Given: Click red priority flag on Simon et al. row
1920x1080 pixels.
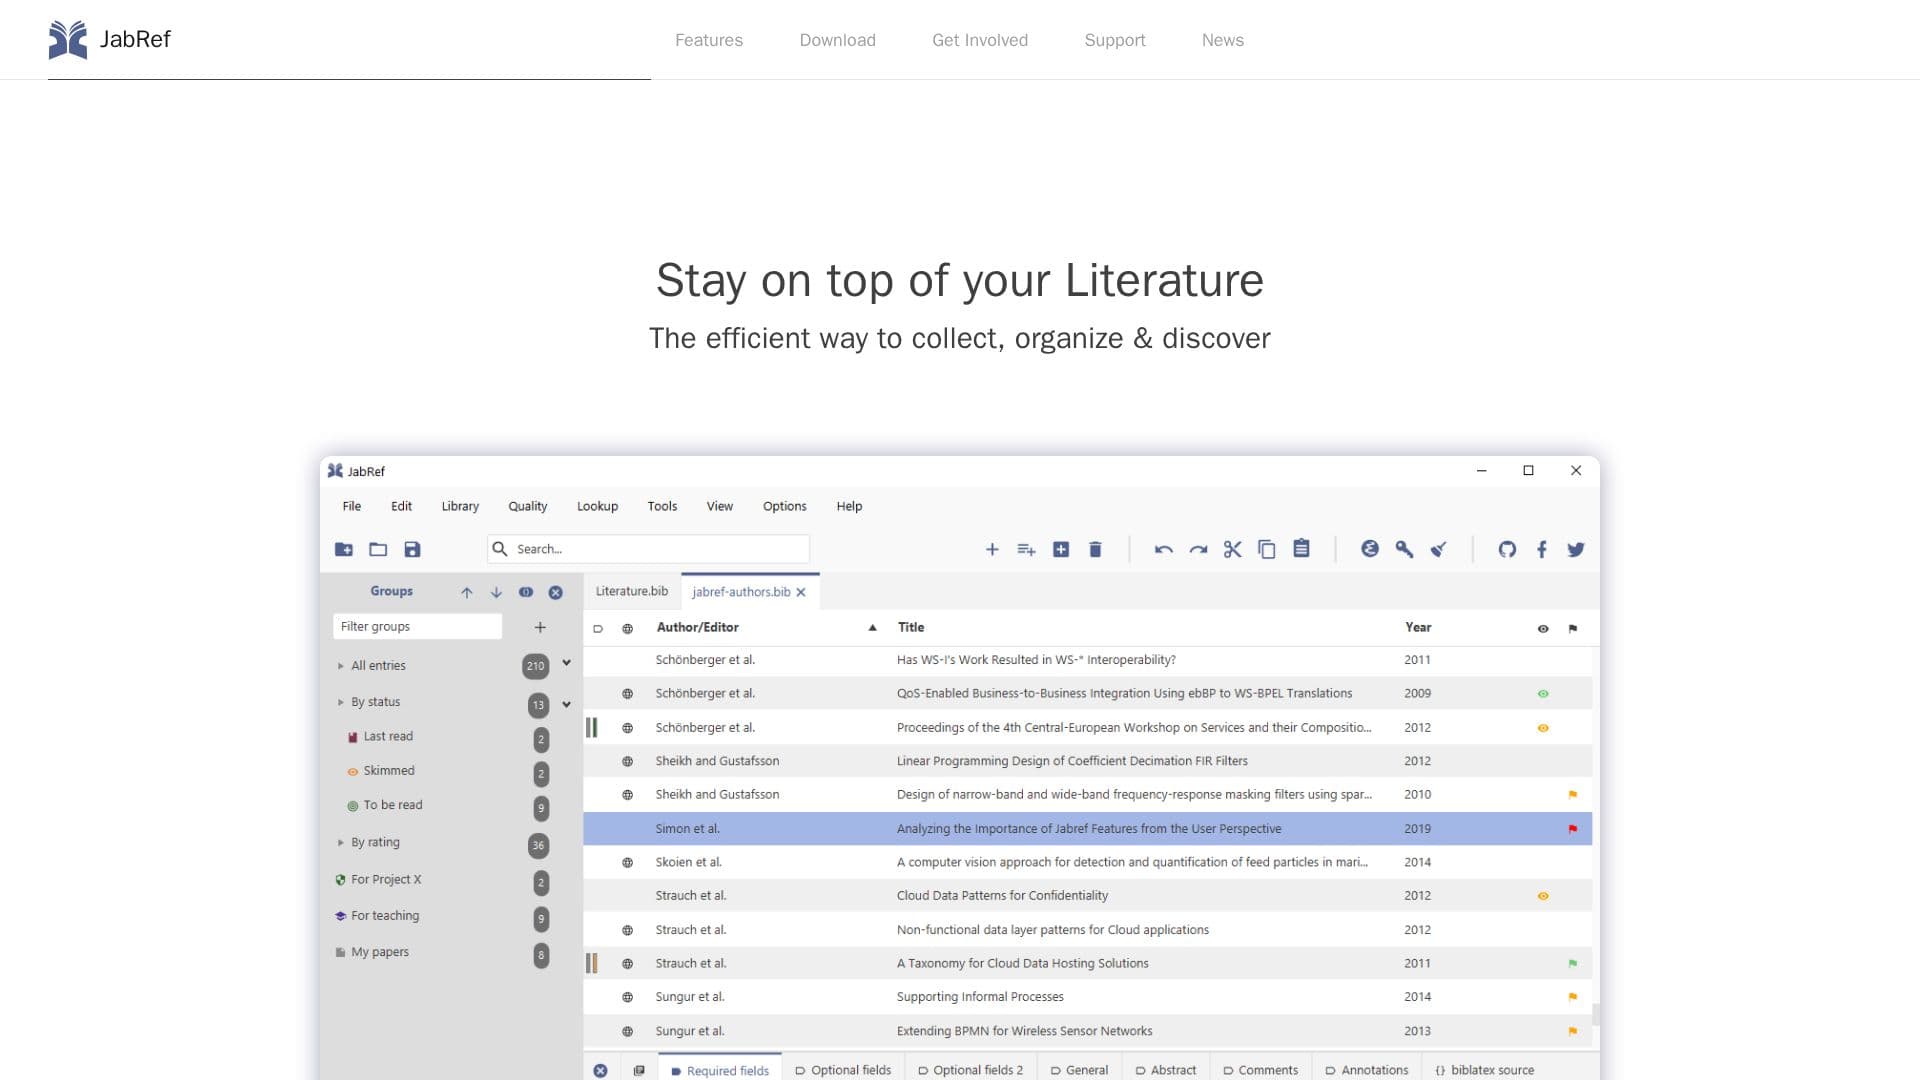Looking at the screenshot, I should click(x=1573, y=829).
